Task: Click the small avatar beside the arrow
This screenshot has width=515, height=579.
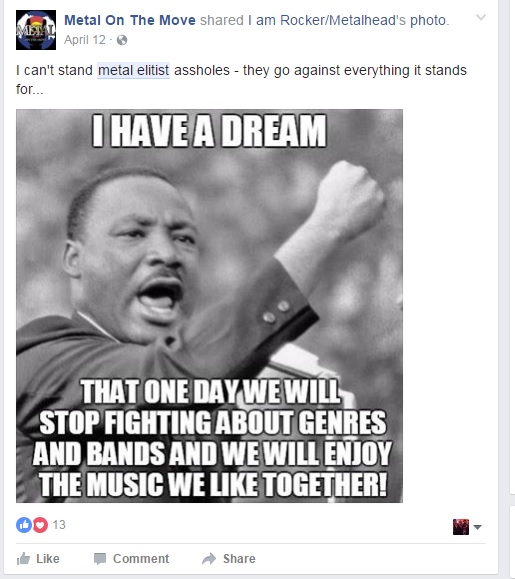Action: click(x=461, y=527)
